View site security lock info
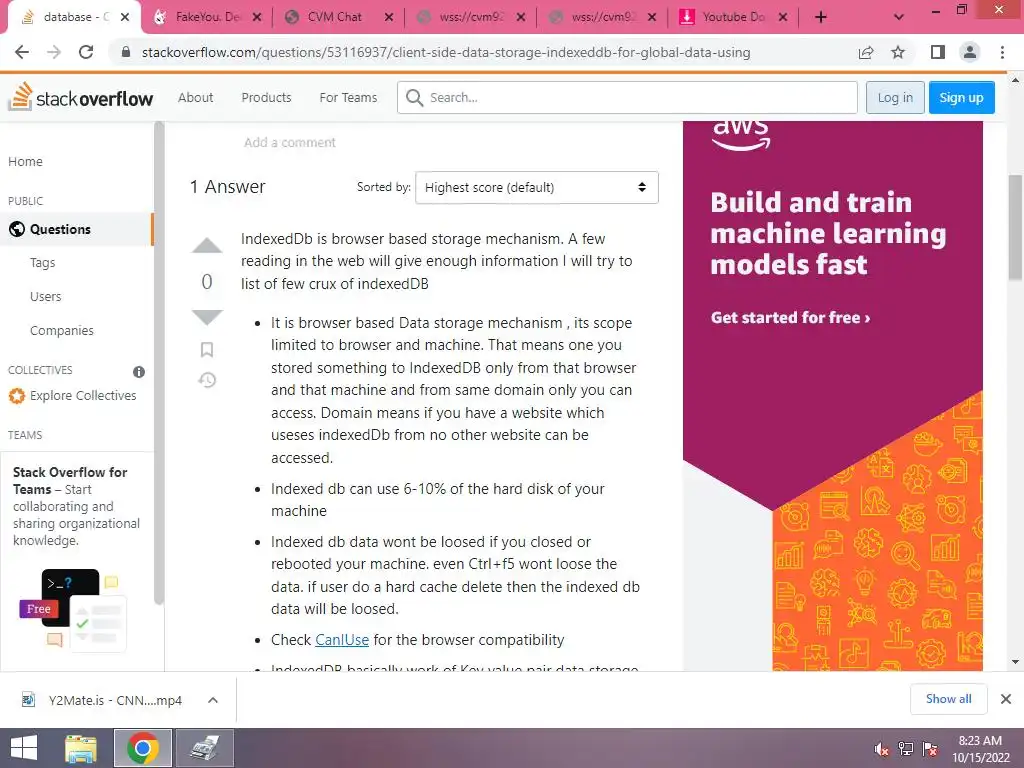1024x768 pixels. pos(126,52)
